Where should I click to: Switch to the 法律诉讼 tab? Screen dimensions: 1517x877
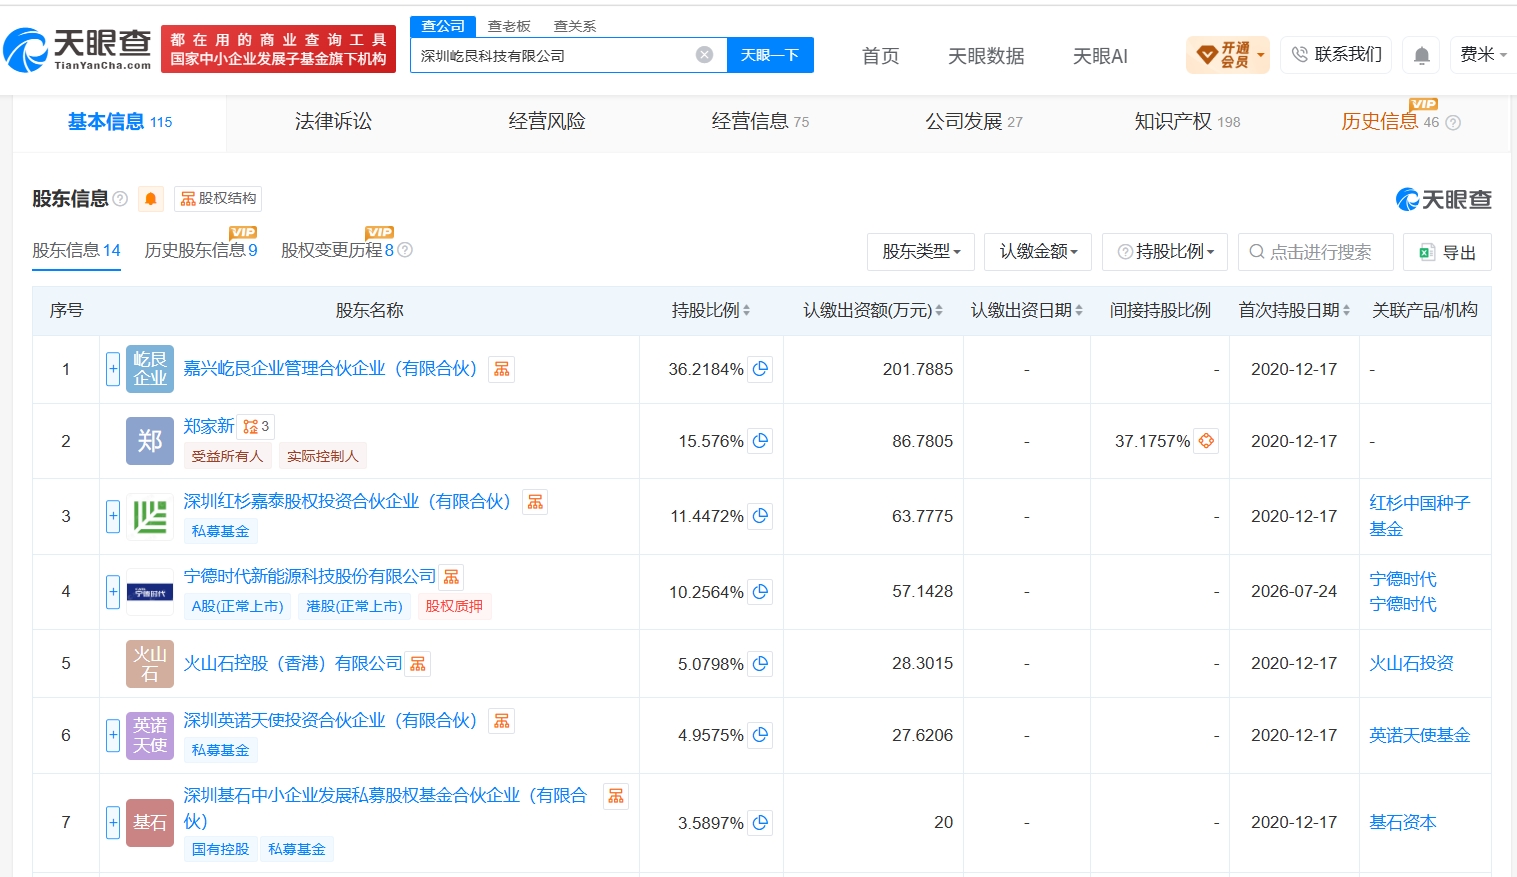pos(333,122)
